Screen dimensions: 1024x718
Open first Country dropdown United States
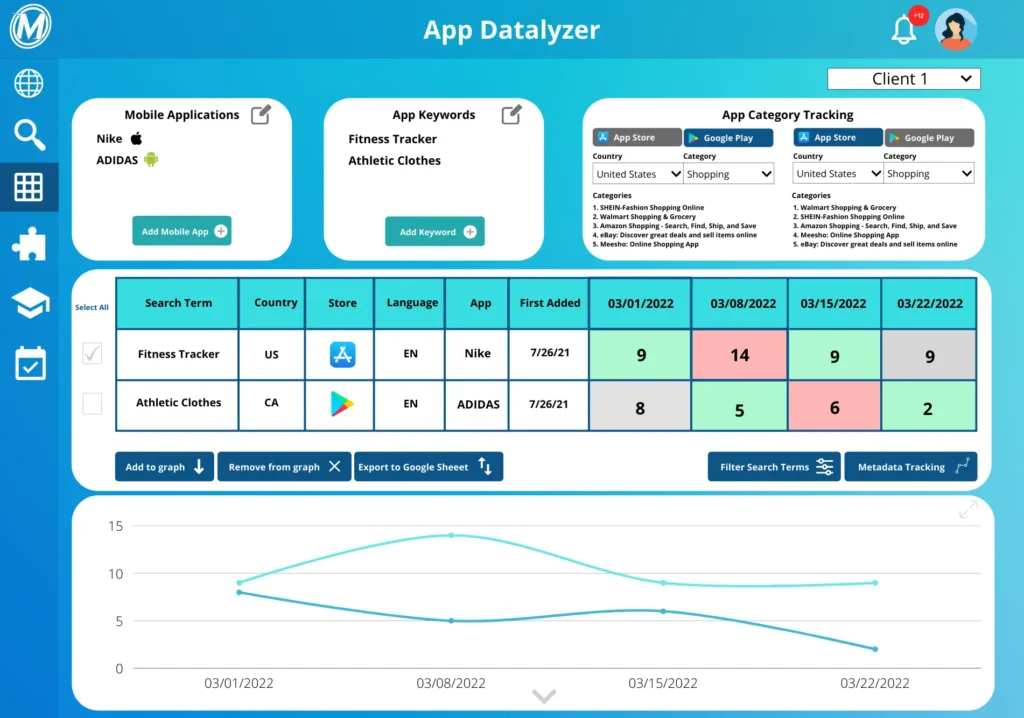click(x=637, y=174)
